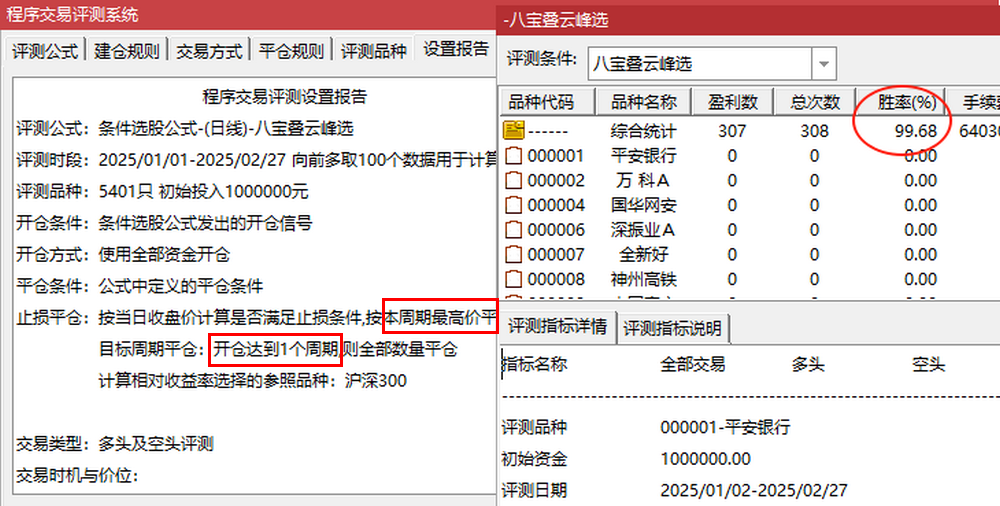The width and height of the screenshot is (1000, 506).
Task: Click stock code 000006
Action: [x=556, y=230]
